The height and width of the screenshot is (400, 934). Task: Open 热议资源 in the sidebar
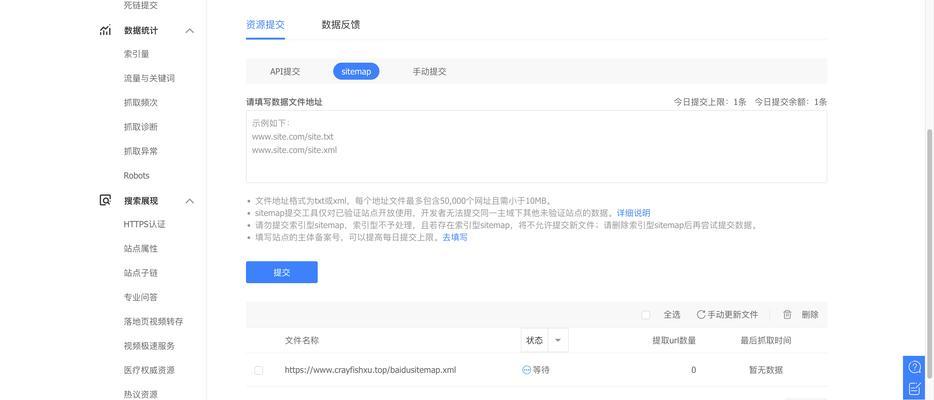[141, 394]
